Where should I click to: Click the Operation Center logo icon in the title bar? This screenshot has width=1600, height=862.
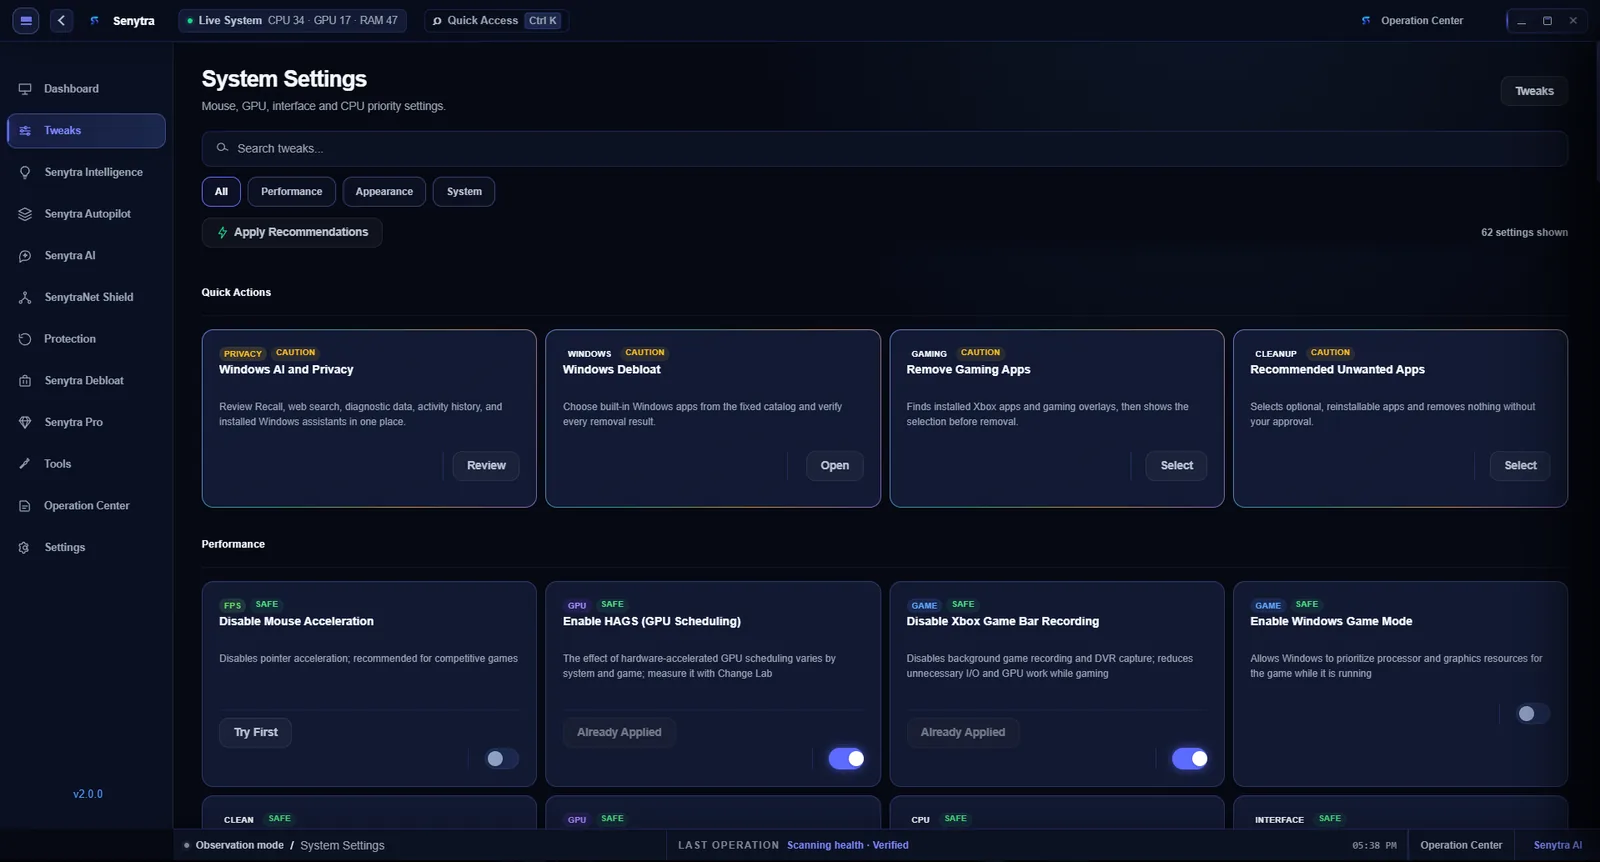(1366, 20)
